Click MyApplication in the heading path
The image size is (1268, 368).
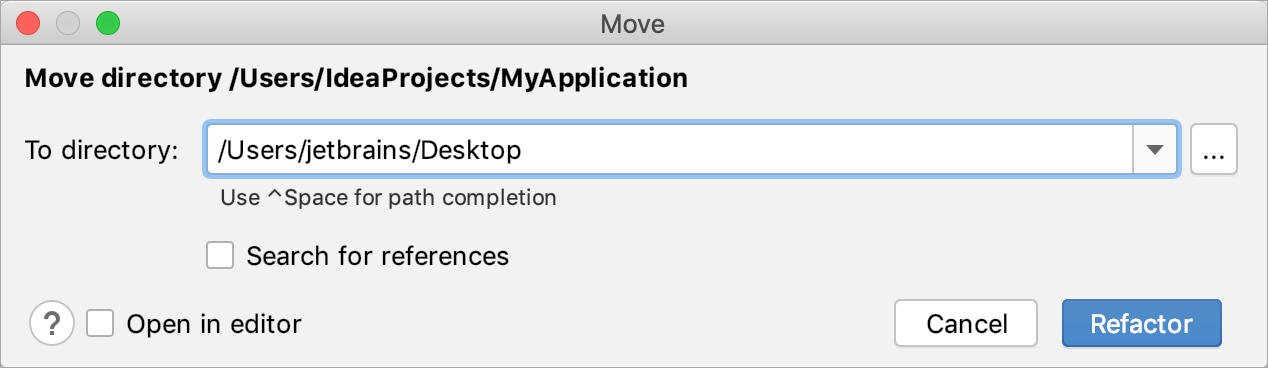[x=593, y=78]
